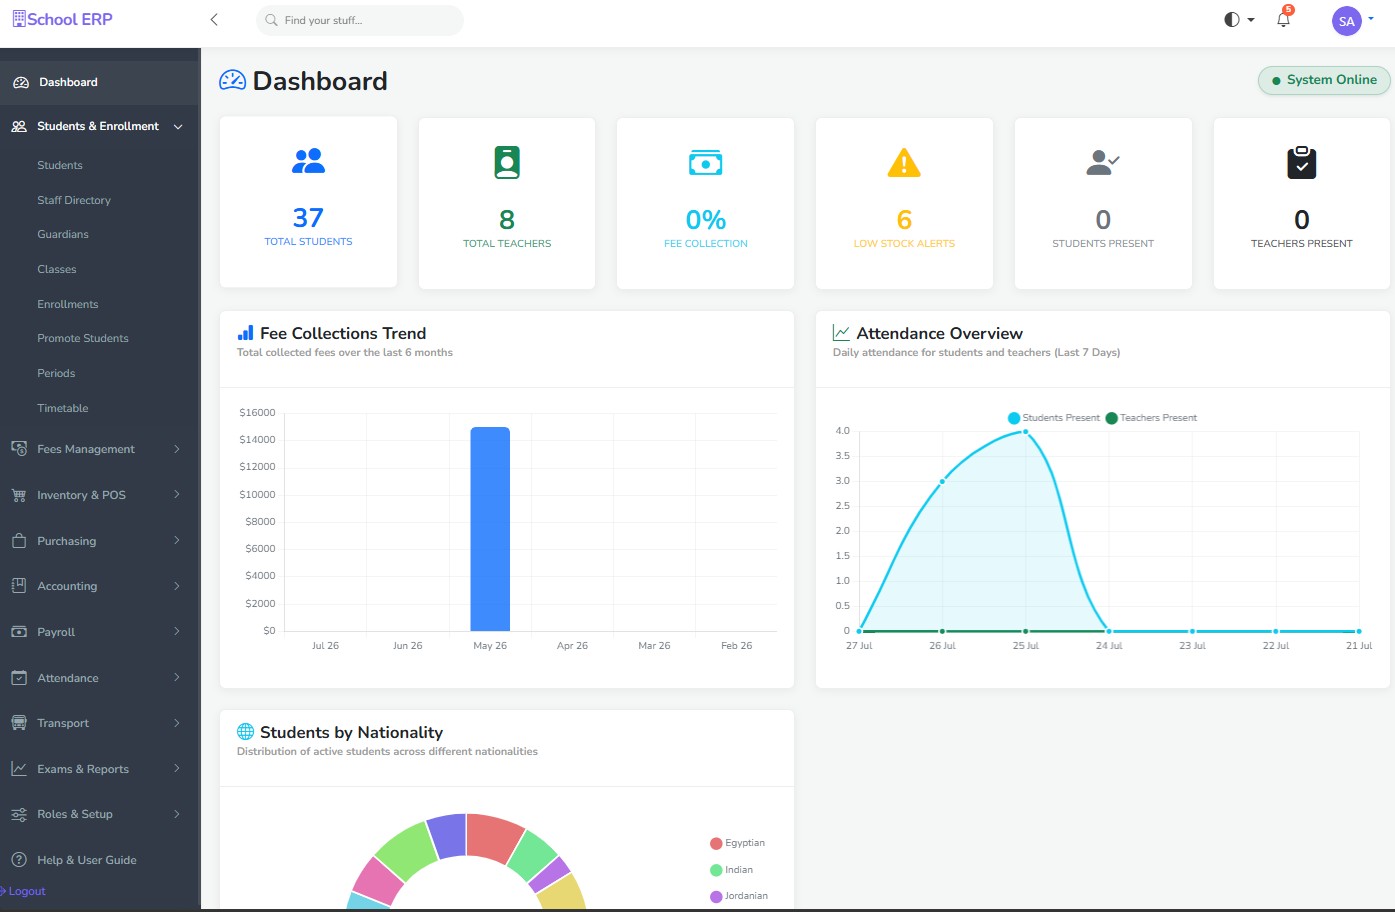1395x912 pixels.
Task: Click the 26 Jul students attendance point
Action: [942, 481]
